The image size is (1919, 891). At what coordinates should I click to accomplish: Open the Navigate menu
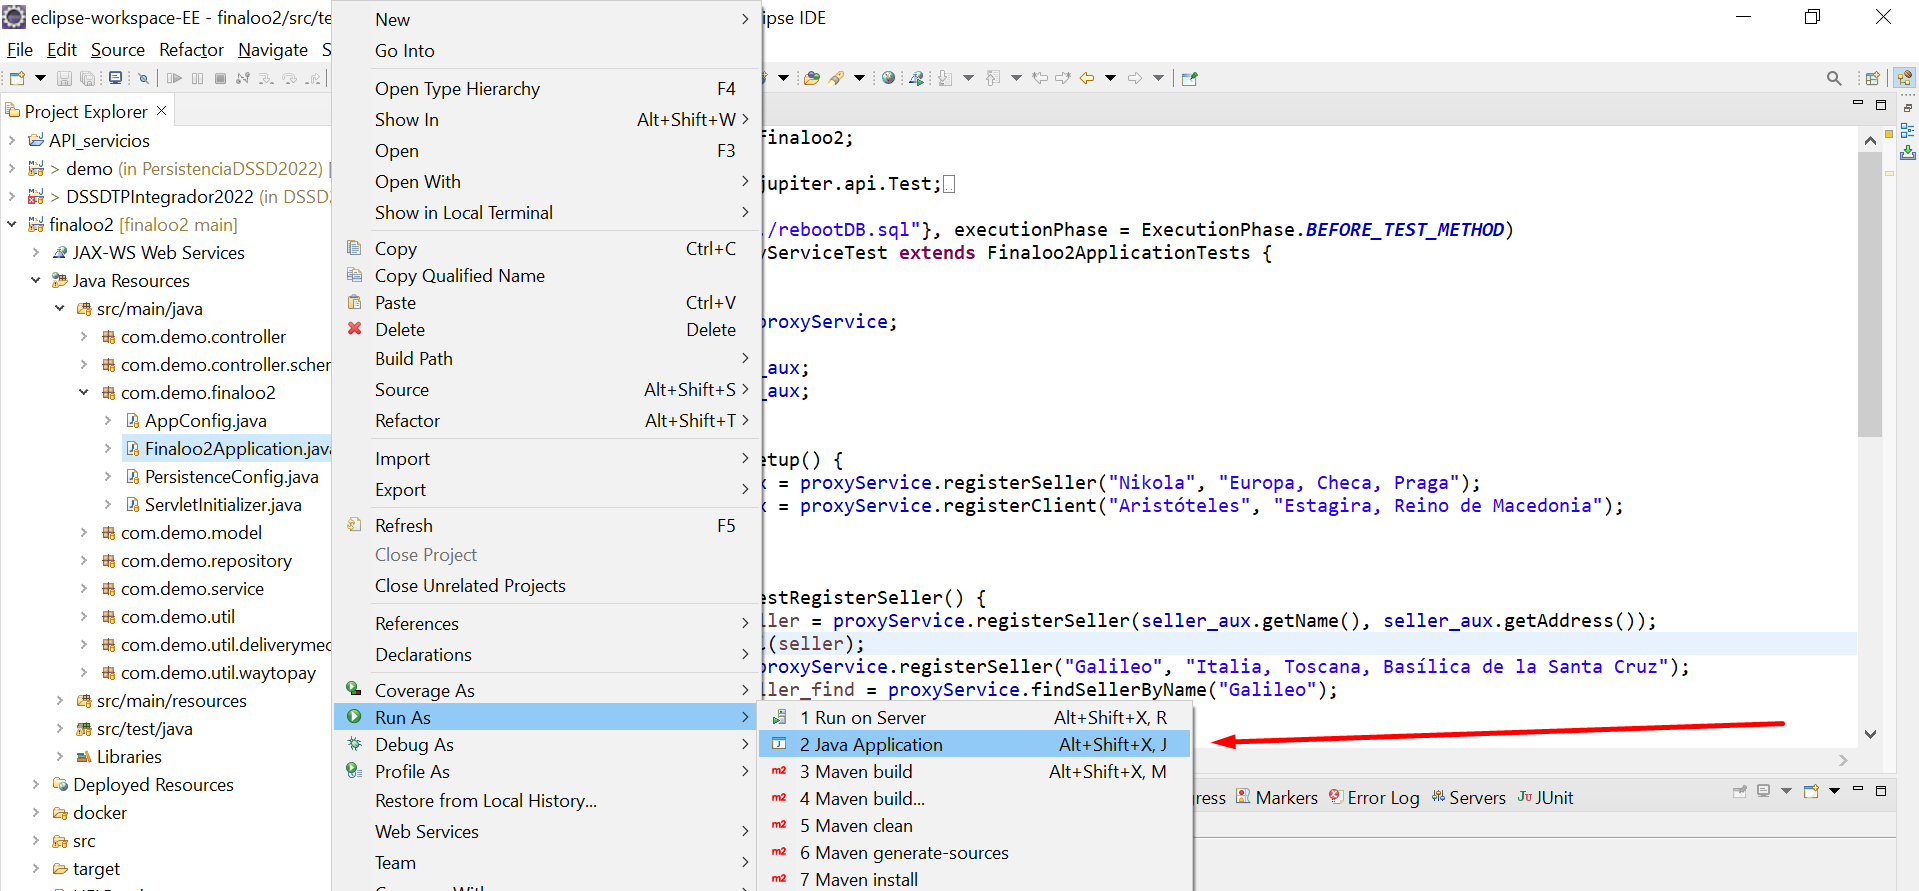pyautogui.click(x=273, y=50)
